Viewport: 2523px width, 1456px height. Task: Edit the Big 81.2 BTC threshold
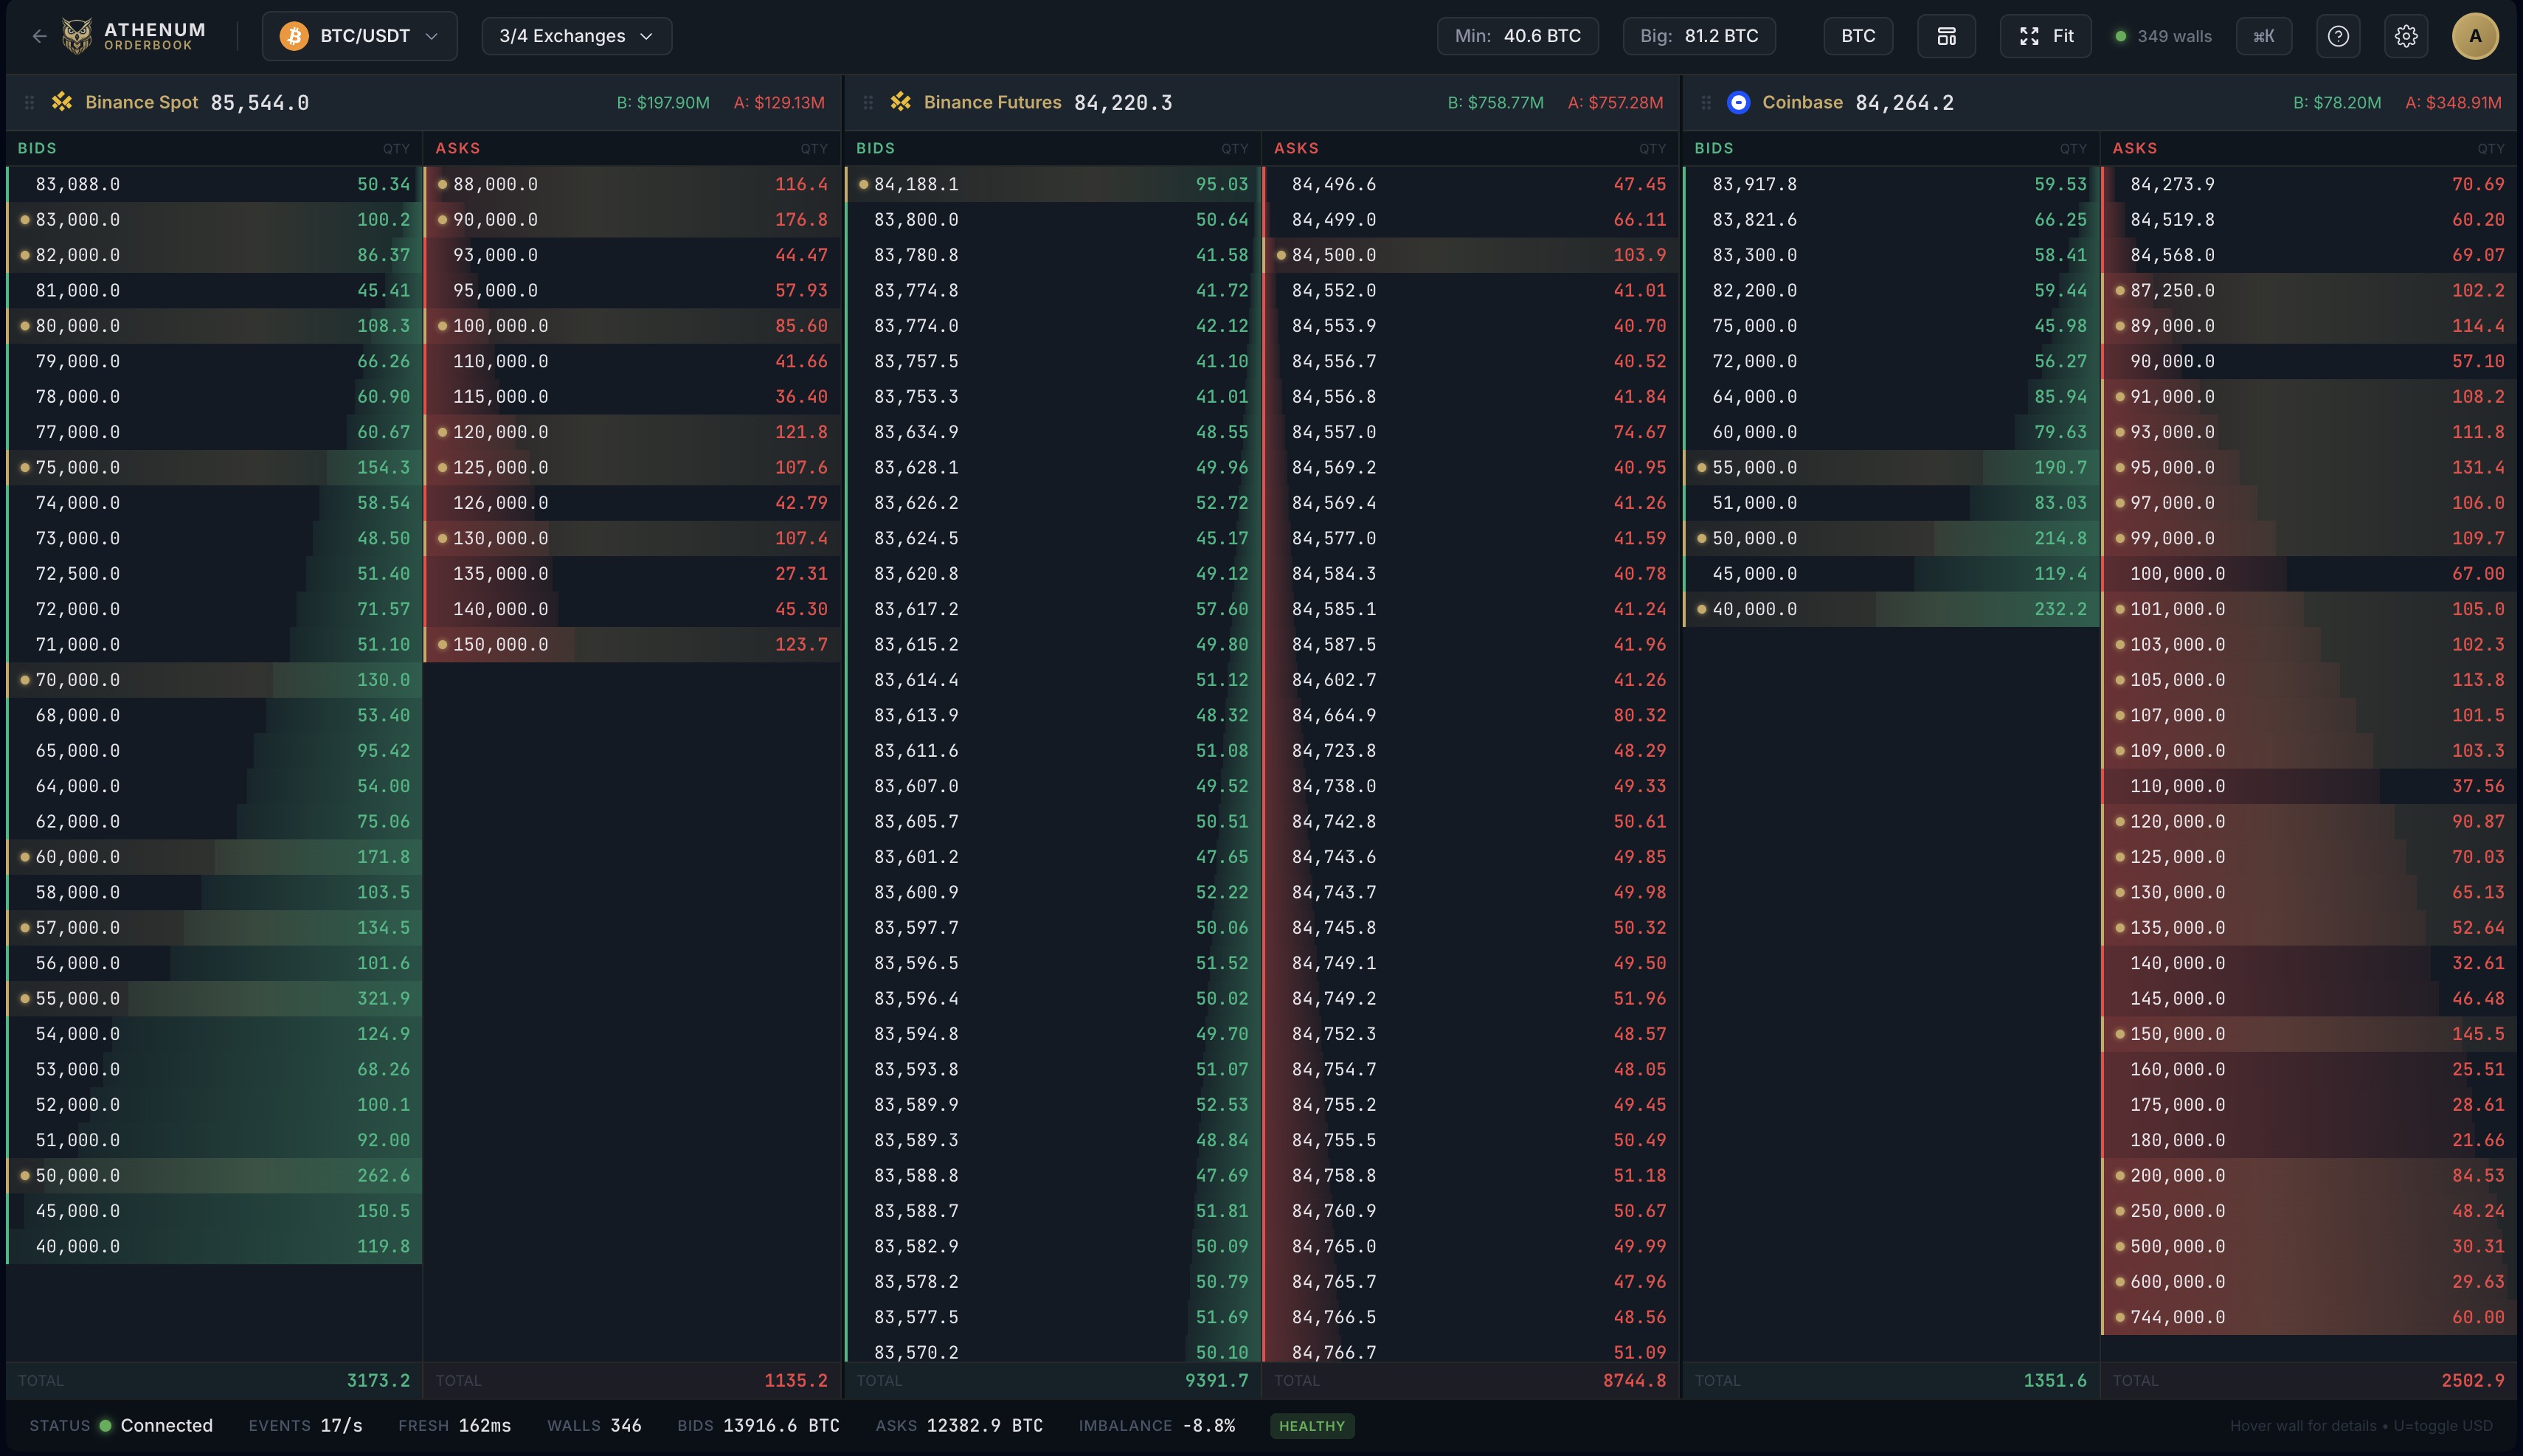1699,36
